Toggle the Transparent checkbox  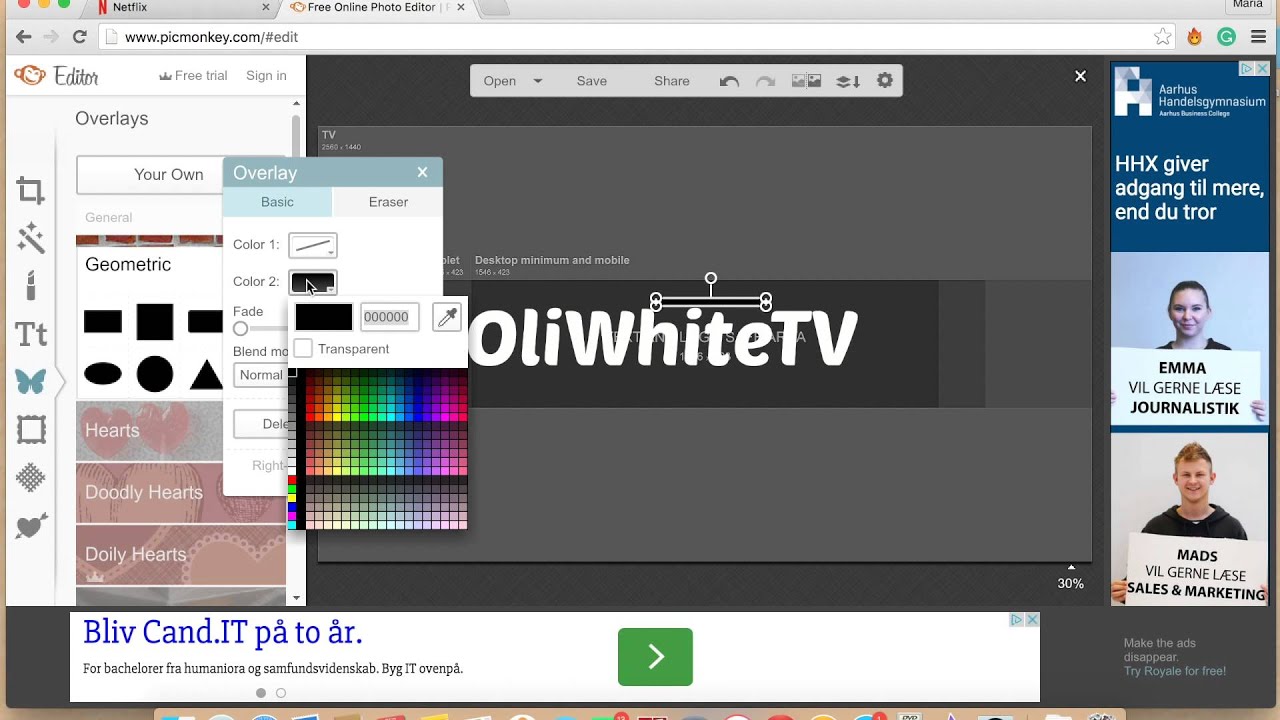coord(303,349)
